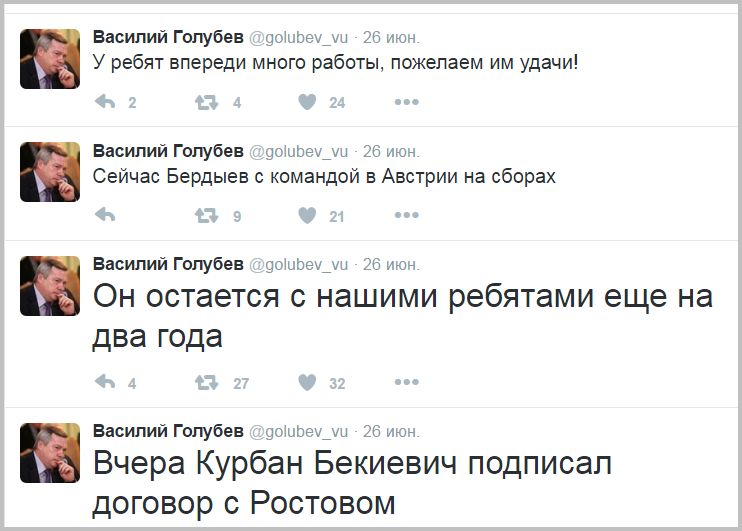Retweet the tweet with 4 retweets
The image size is (742, 531).
point(206,102)
